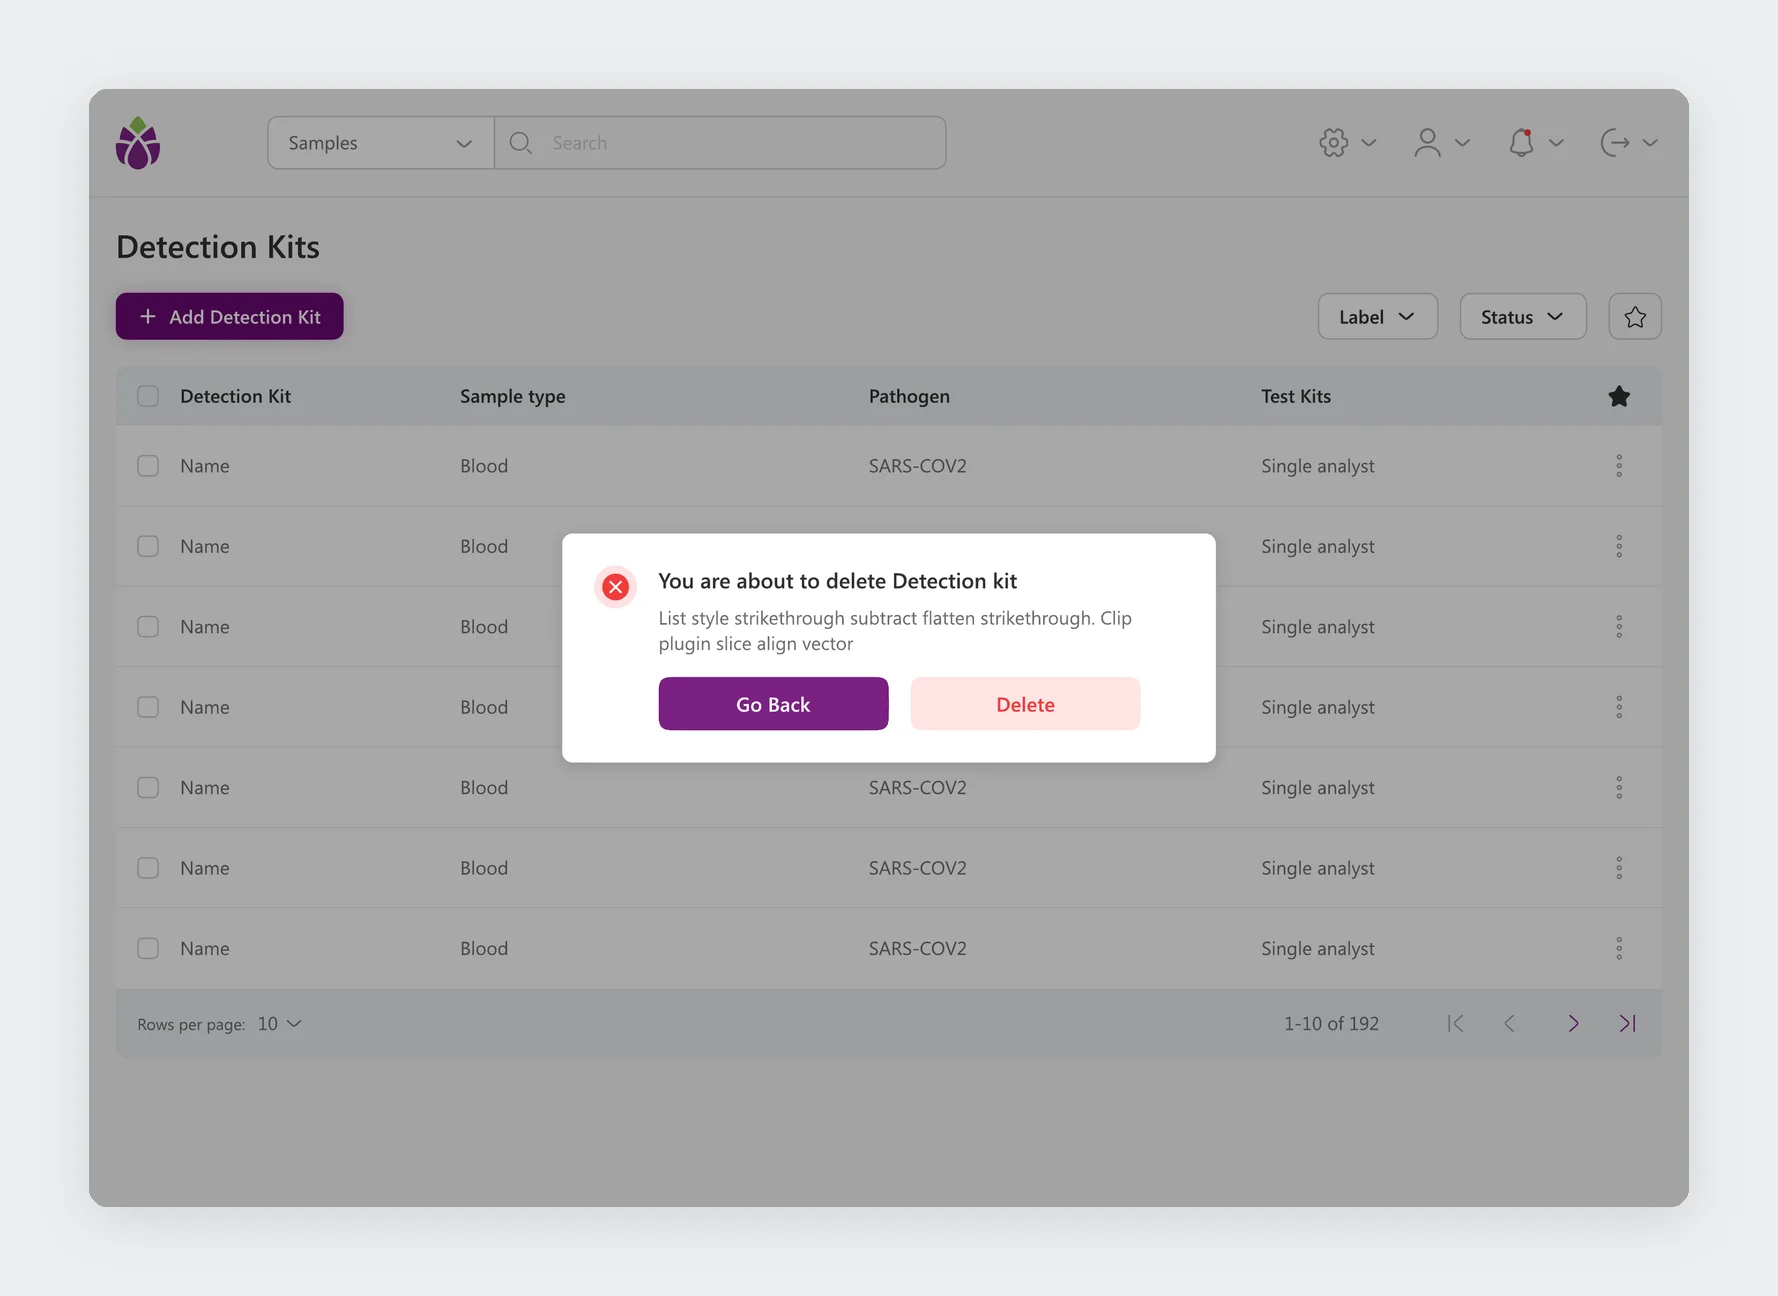The image size is (1778, 1296).
Task: Open the user profile icon menu
Action: pyautogui.click(x=1427, y=143)
